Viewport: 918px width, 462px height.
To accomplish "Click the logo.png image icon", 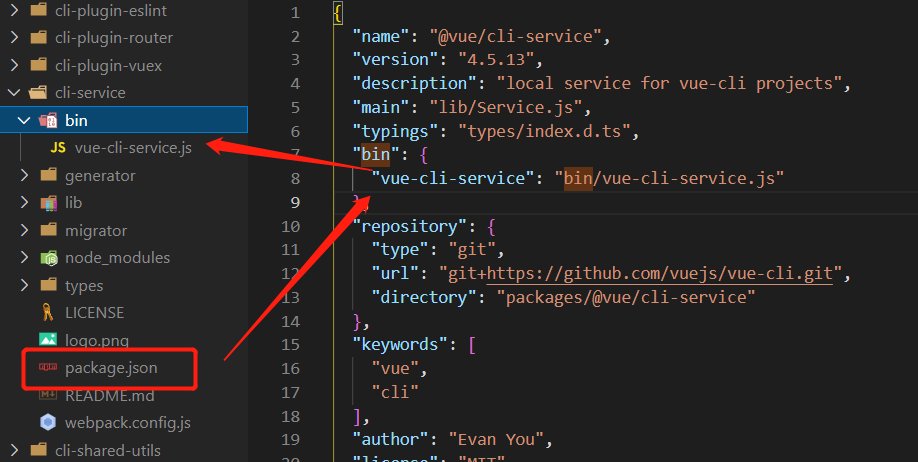I will (x=48, y=339).
